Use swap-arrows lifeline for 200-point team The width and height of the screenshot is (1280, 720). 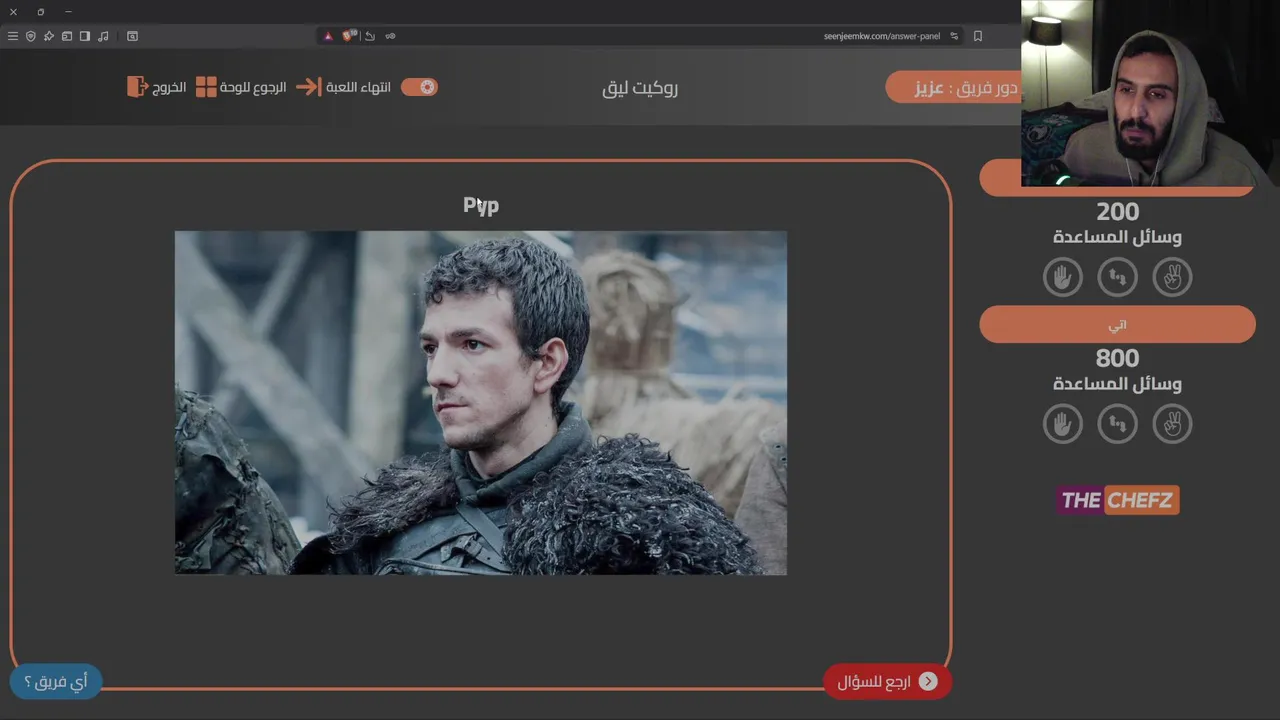pyautogui.click(x=1118, y=277)
